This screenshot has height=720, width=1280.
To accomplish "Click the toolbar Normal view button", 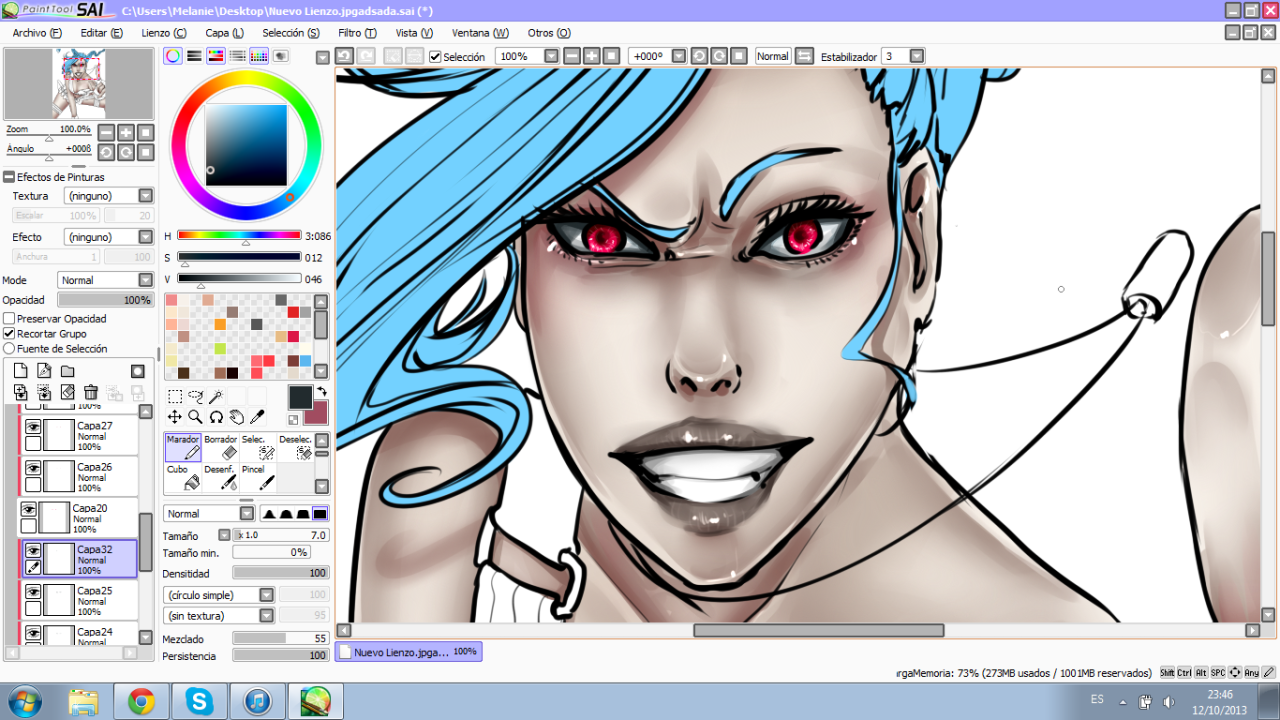I will [772, 56].
